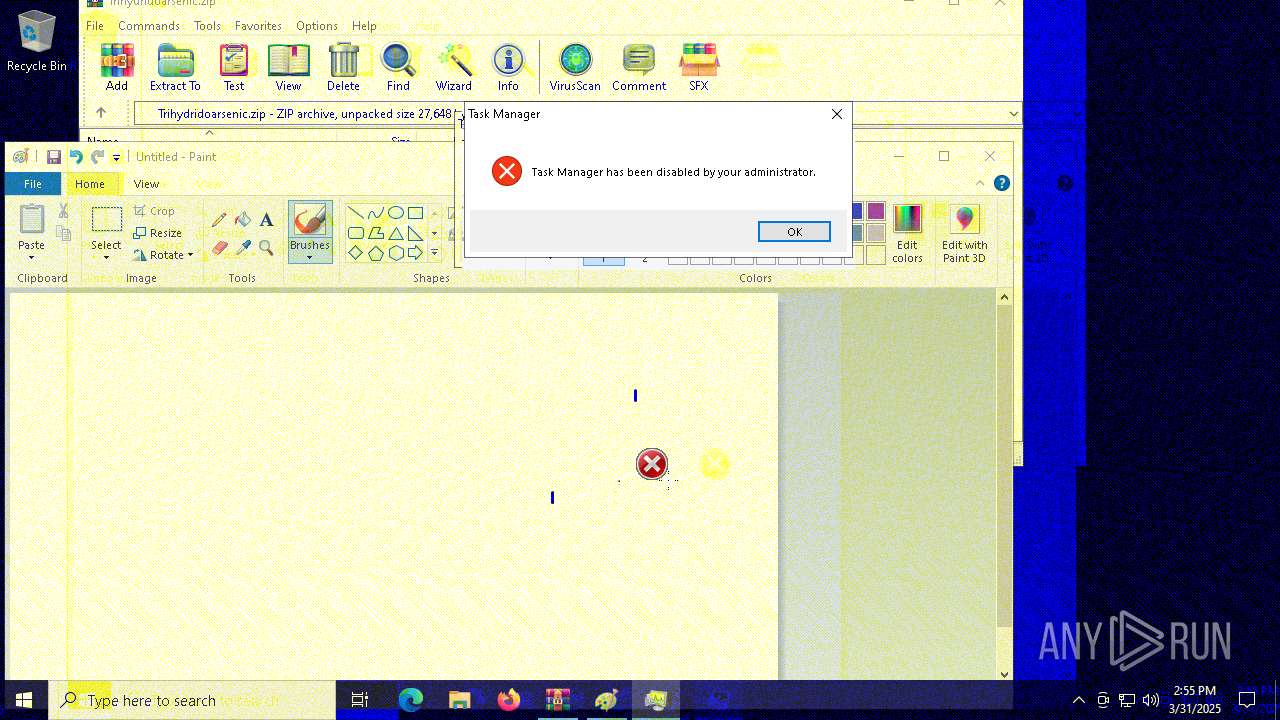
Task: Expand the Select dropdown arrow
Action: [106, 257]
